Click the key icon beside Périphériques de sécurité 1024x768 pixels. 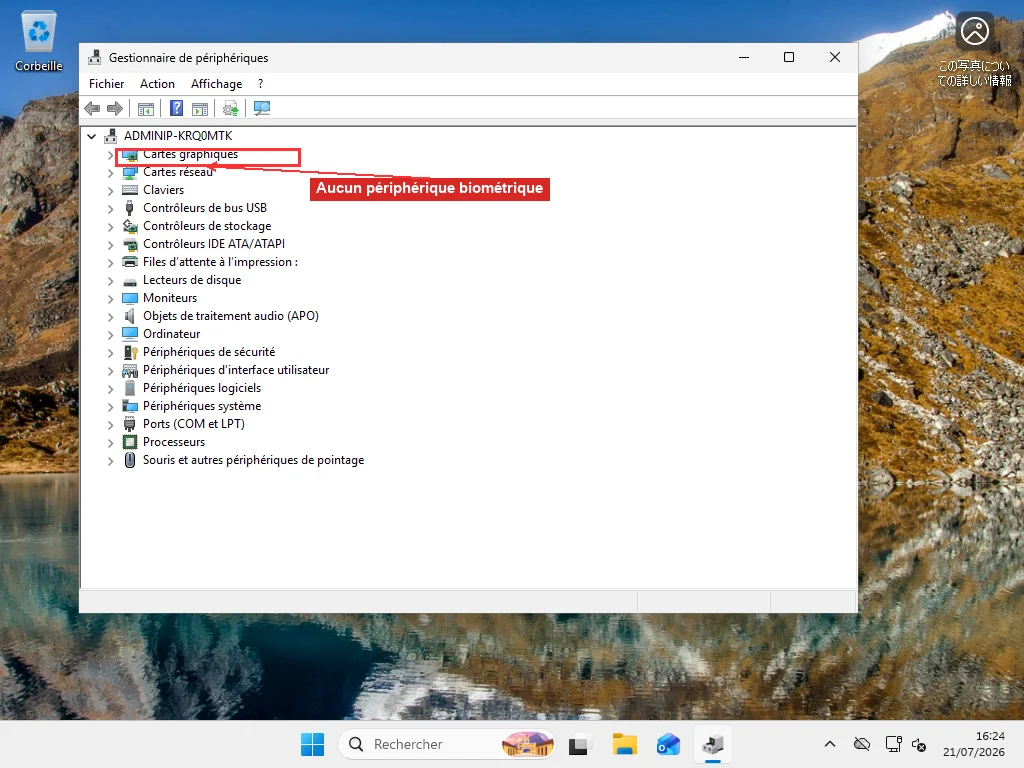point(130,352)
